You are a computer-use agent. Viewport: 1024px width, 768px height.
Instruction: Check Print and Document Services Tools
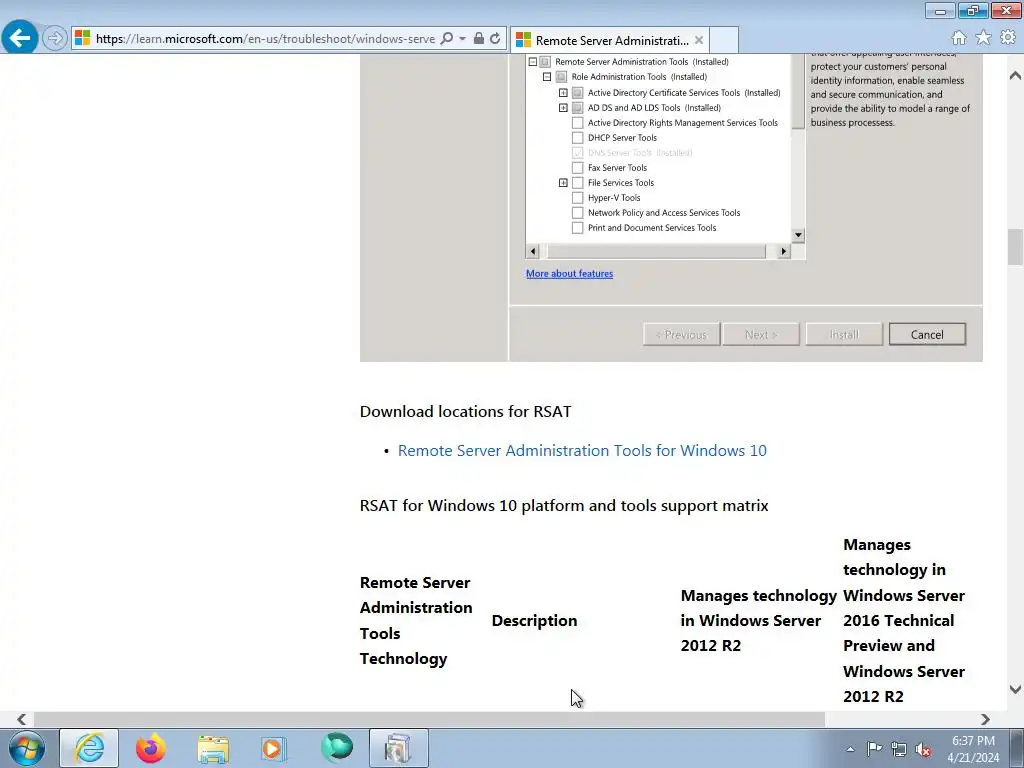tap(577, 228)
